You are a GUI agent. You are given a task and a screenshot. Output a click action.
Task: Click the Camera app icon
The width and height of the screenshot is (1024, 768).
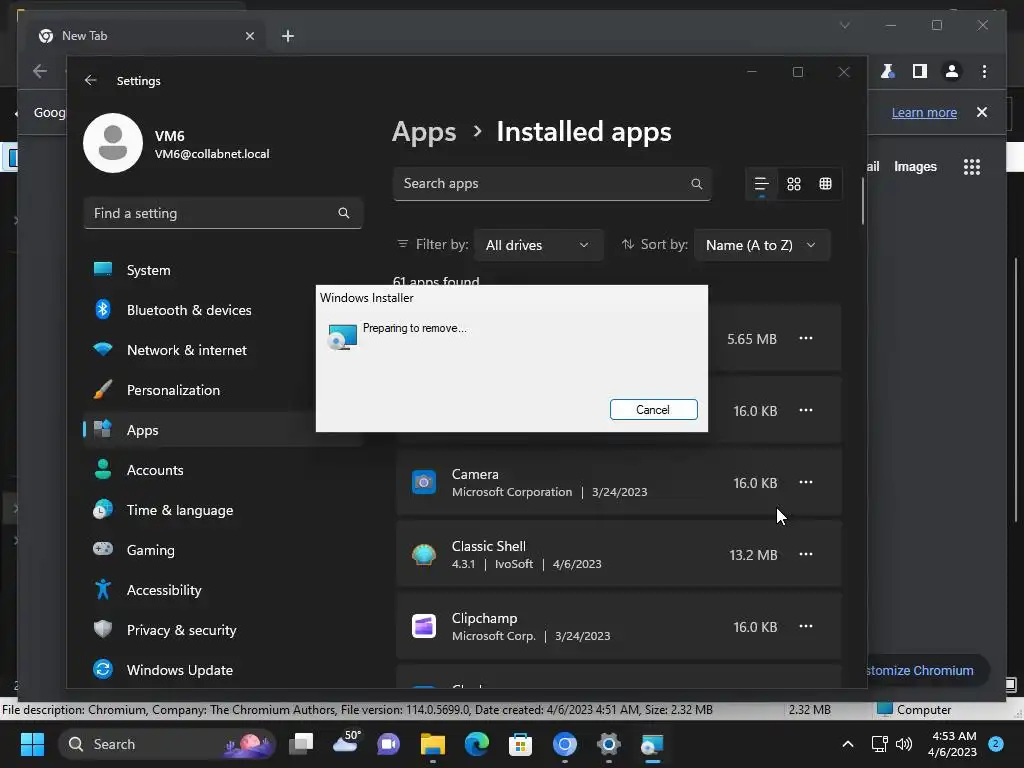[x=424, y=483]
